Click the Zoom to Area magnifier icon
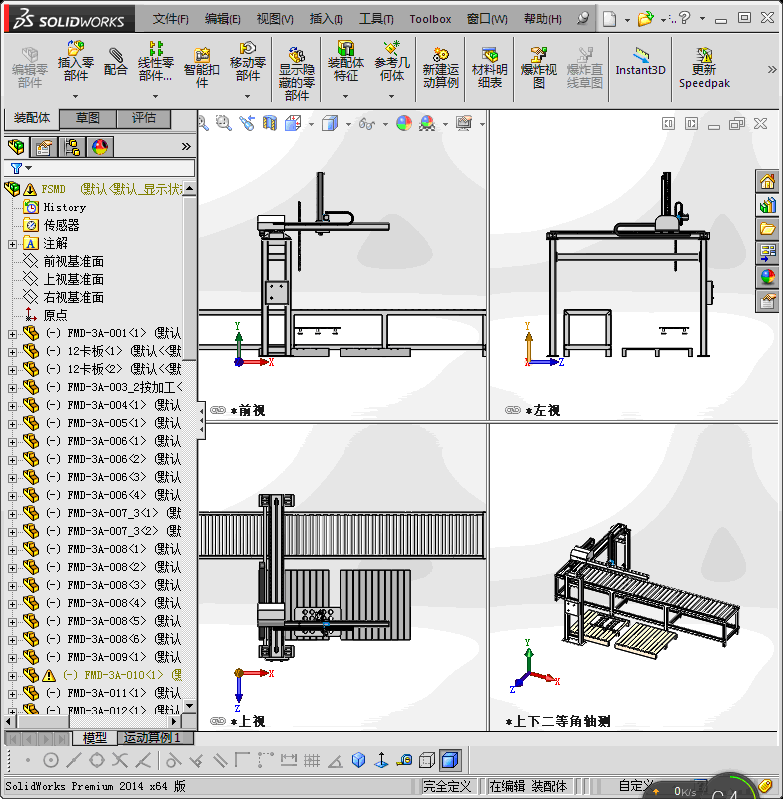 point(223,123)
